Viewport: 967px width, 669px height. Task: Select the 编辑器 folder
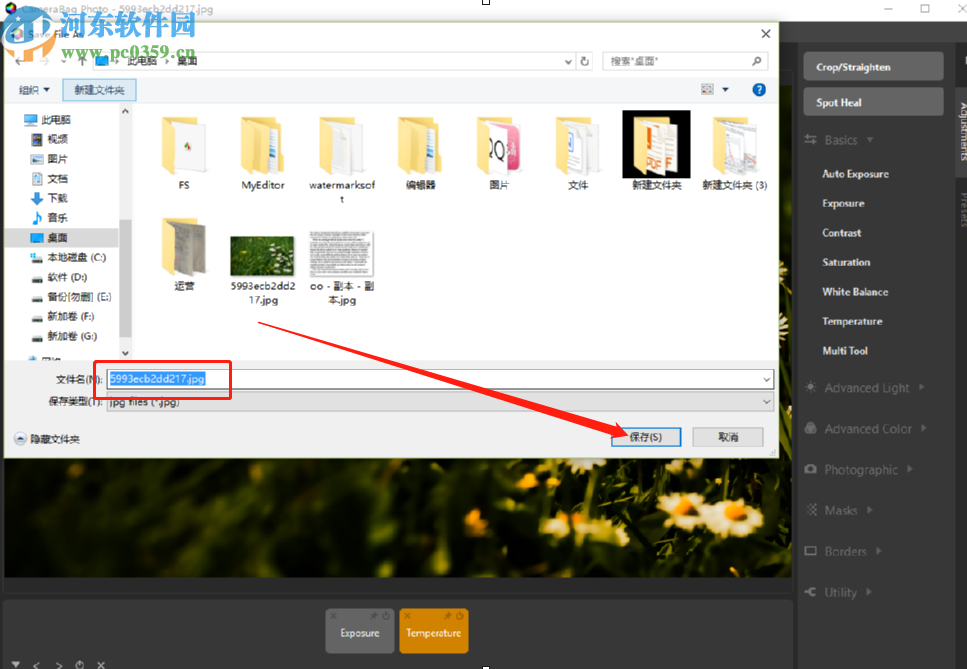click(421, 153)
